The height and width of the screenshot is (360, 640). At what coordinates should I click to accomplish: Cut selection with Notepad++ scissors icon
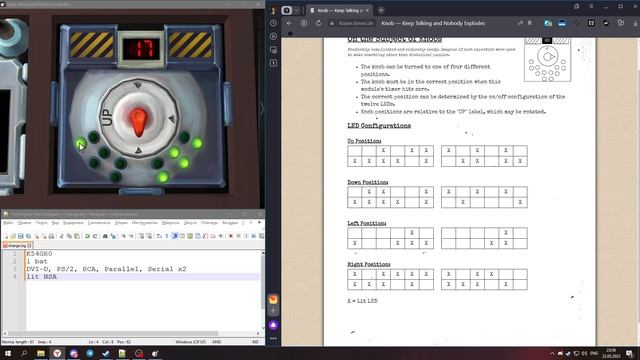[62, 236]
